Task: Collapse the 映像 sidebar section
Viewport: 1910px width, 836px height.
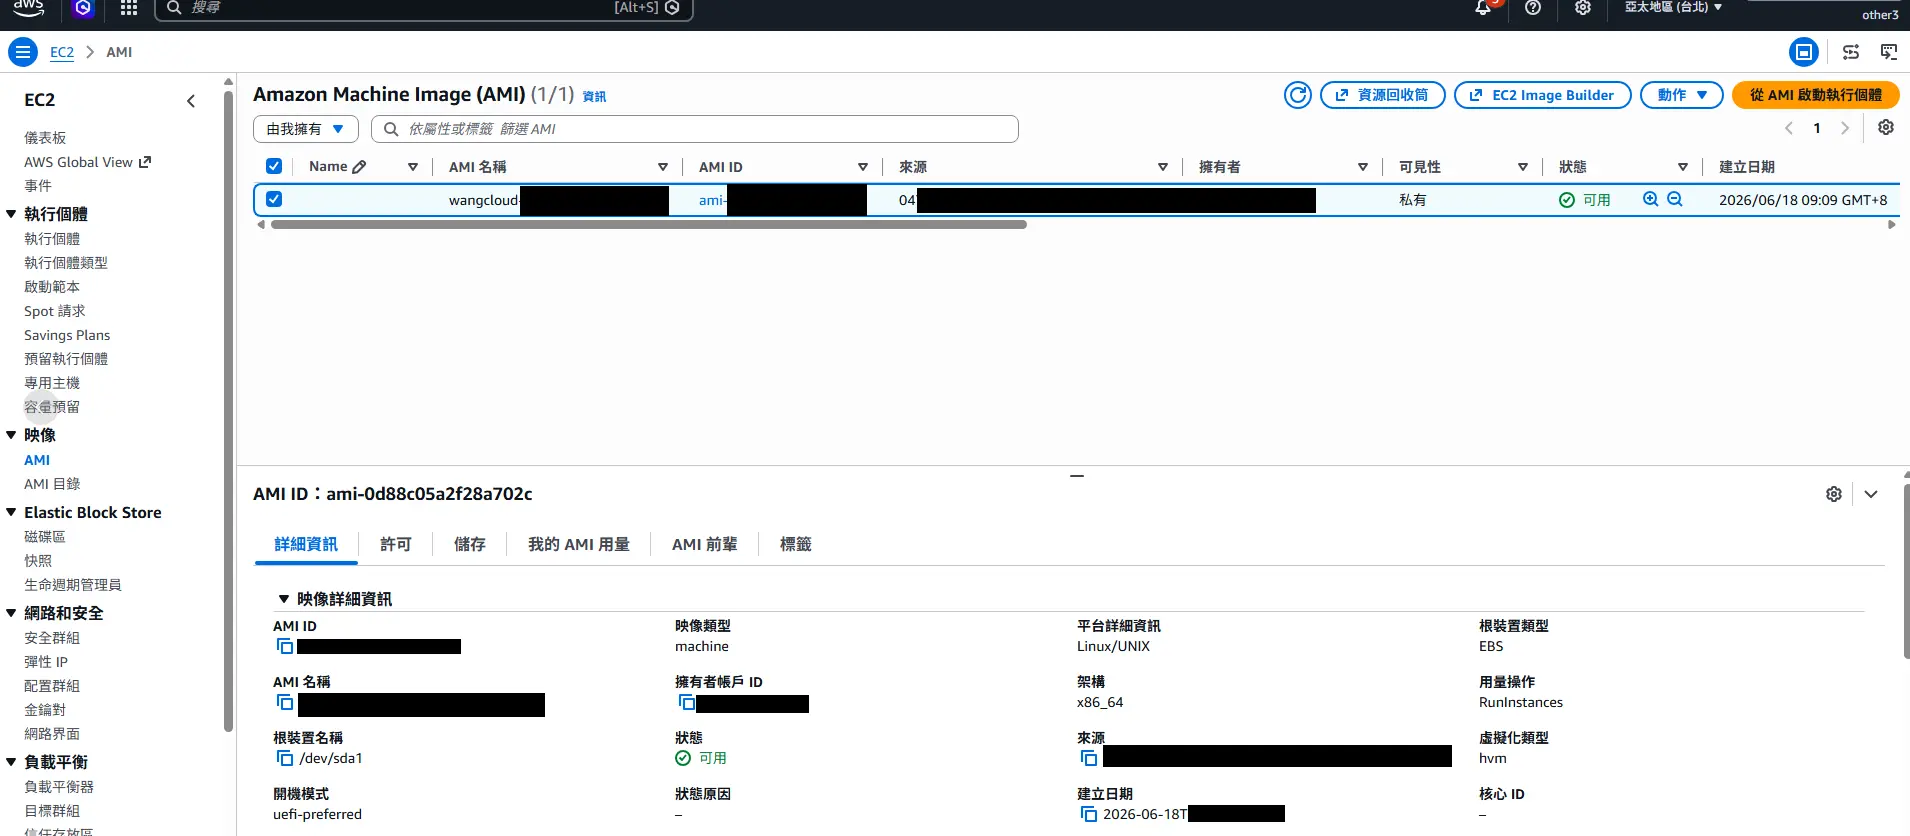Action: [x=11, y=434]
